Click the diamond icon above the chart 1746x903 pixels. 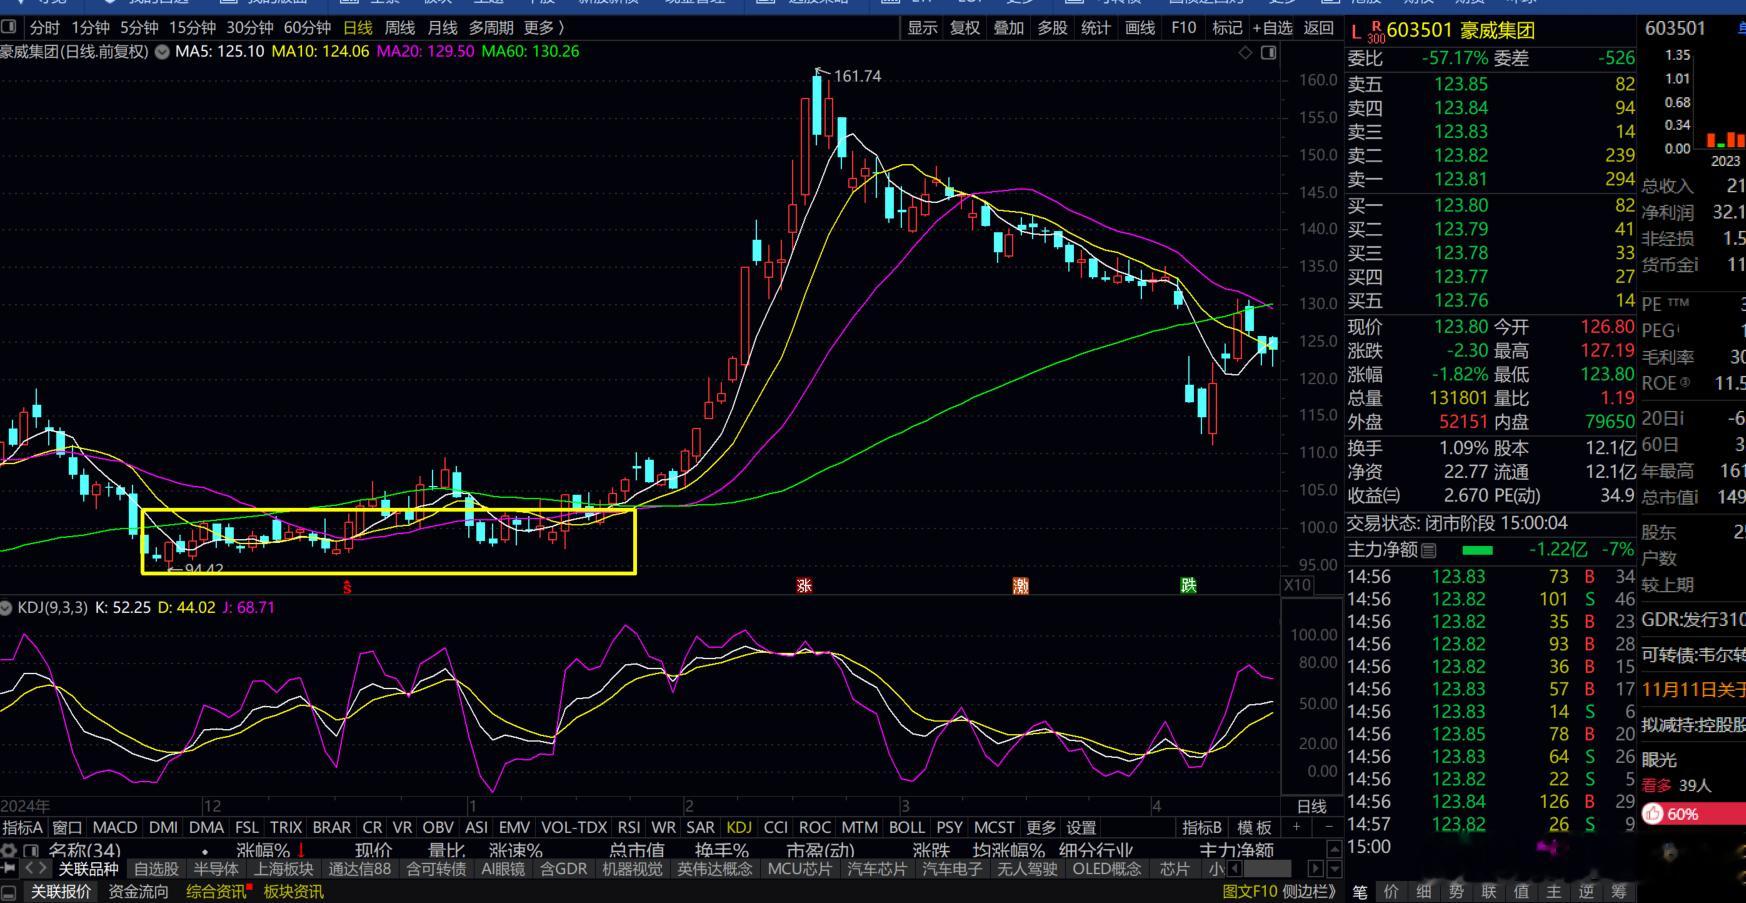coord(1245,52)
